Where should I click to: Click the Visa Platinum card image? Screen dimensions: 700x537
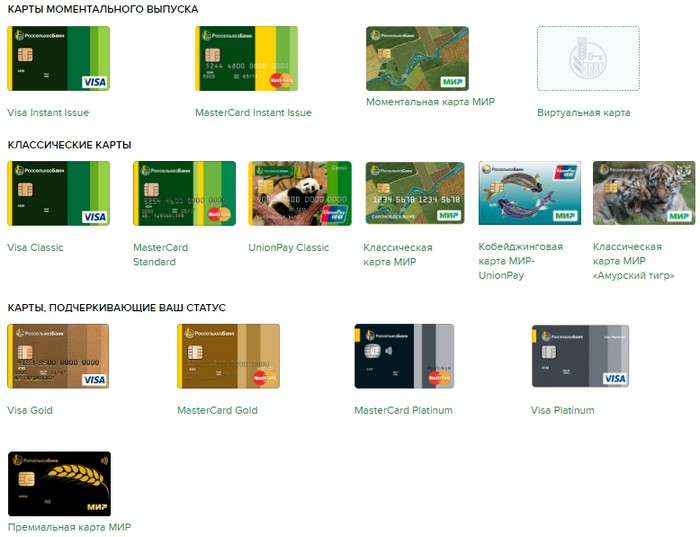580,356
